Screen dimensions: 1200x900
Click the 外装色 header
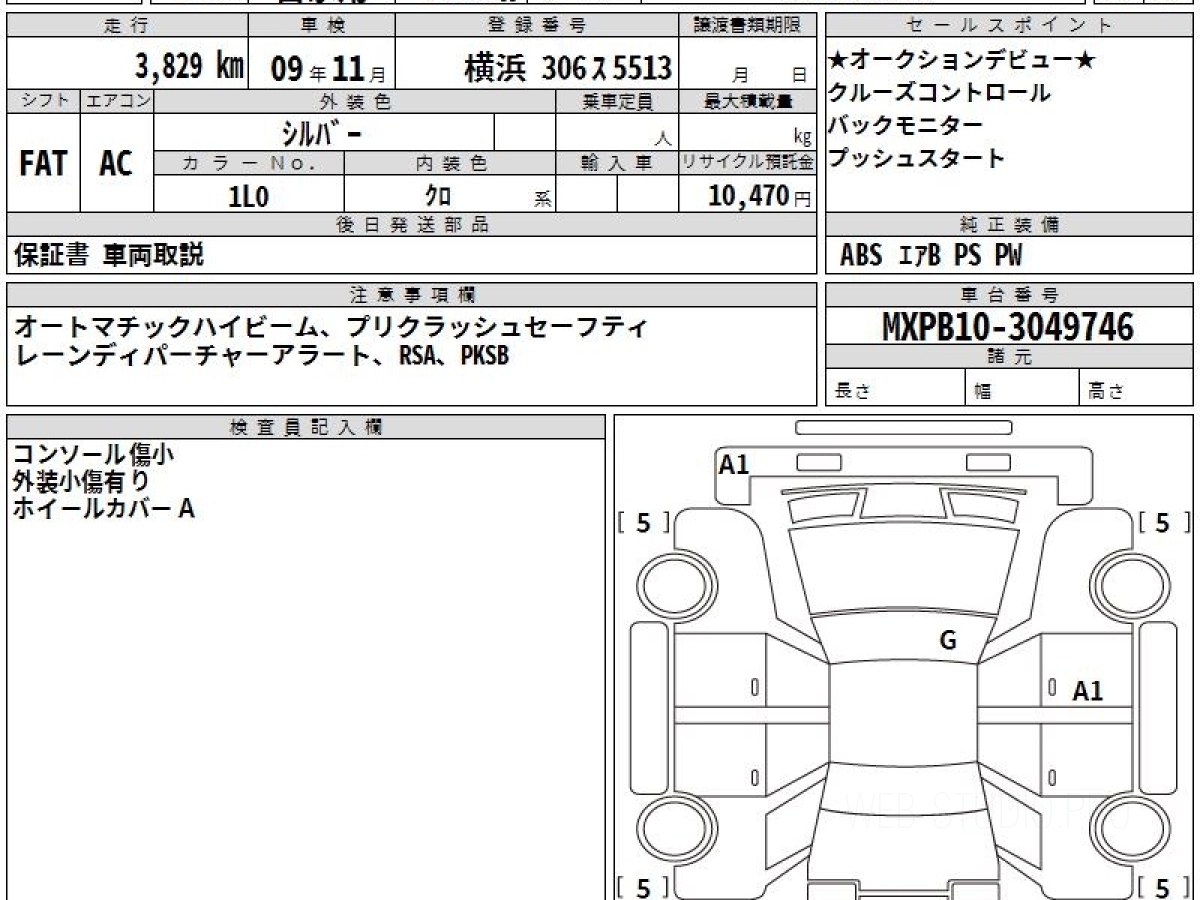[355, 101]
